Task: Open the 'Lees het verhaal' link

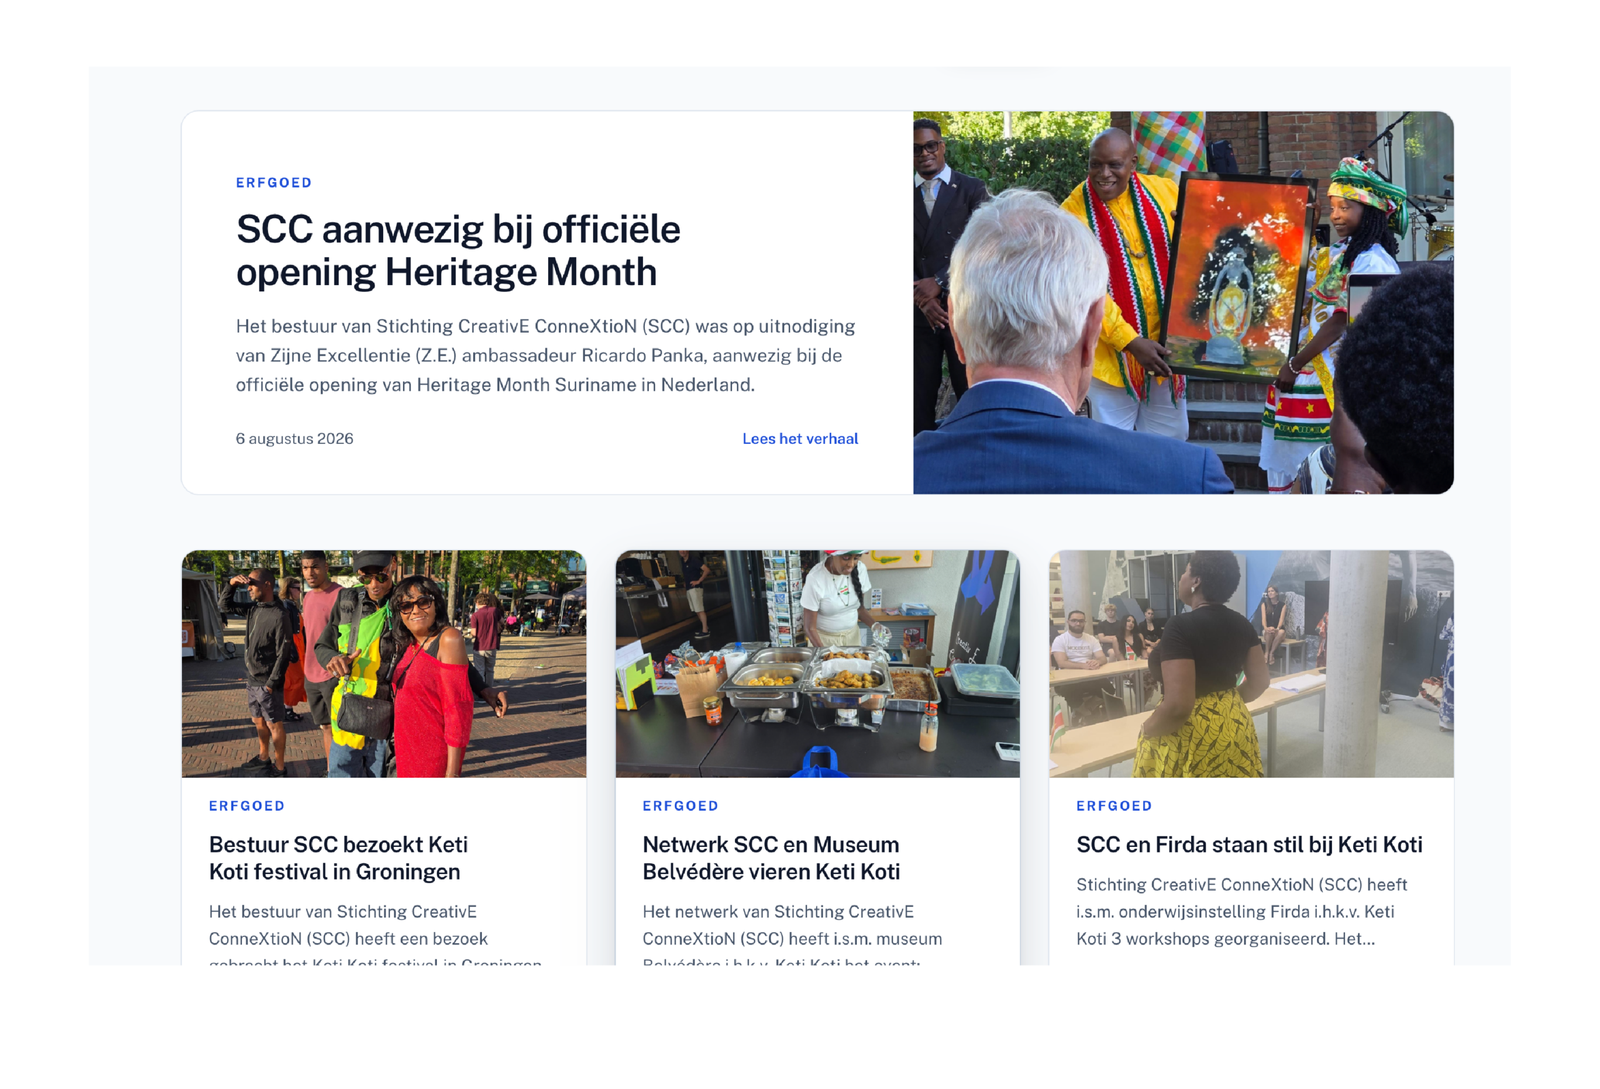Action: tap(800, 439)
